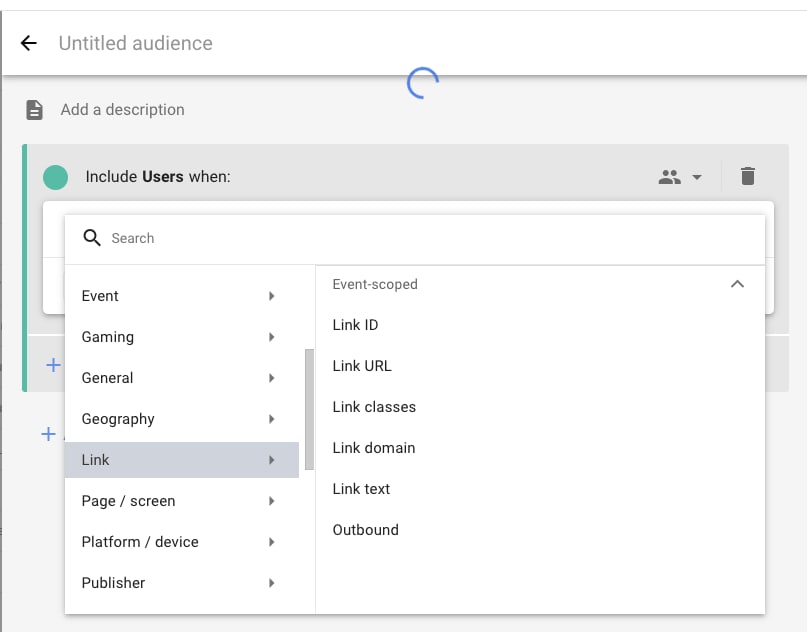Click the description document icon
Screen dimensions: 807x632
coord(35,110)
